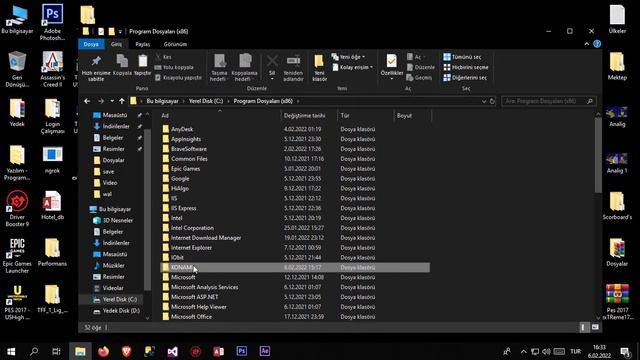Switch to large icons view in status bar
This screenshot has width=640, height=360.
pyautogui.click(x=596, y=327)
